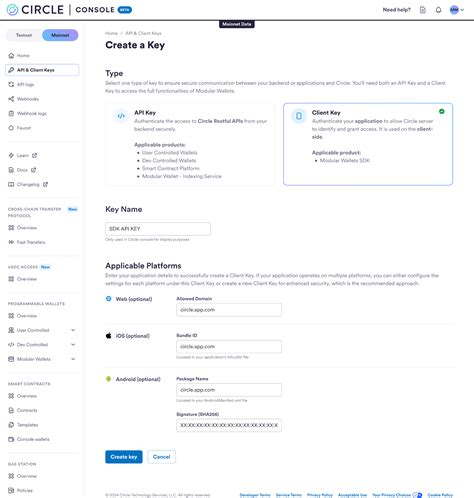Select the Client Key type card
The width and height of the screenshot is (474, 498).
[x=368, y=144]
